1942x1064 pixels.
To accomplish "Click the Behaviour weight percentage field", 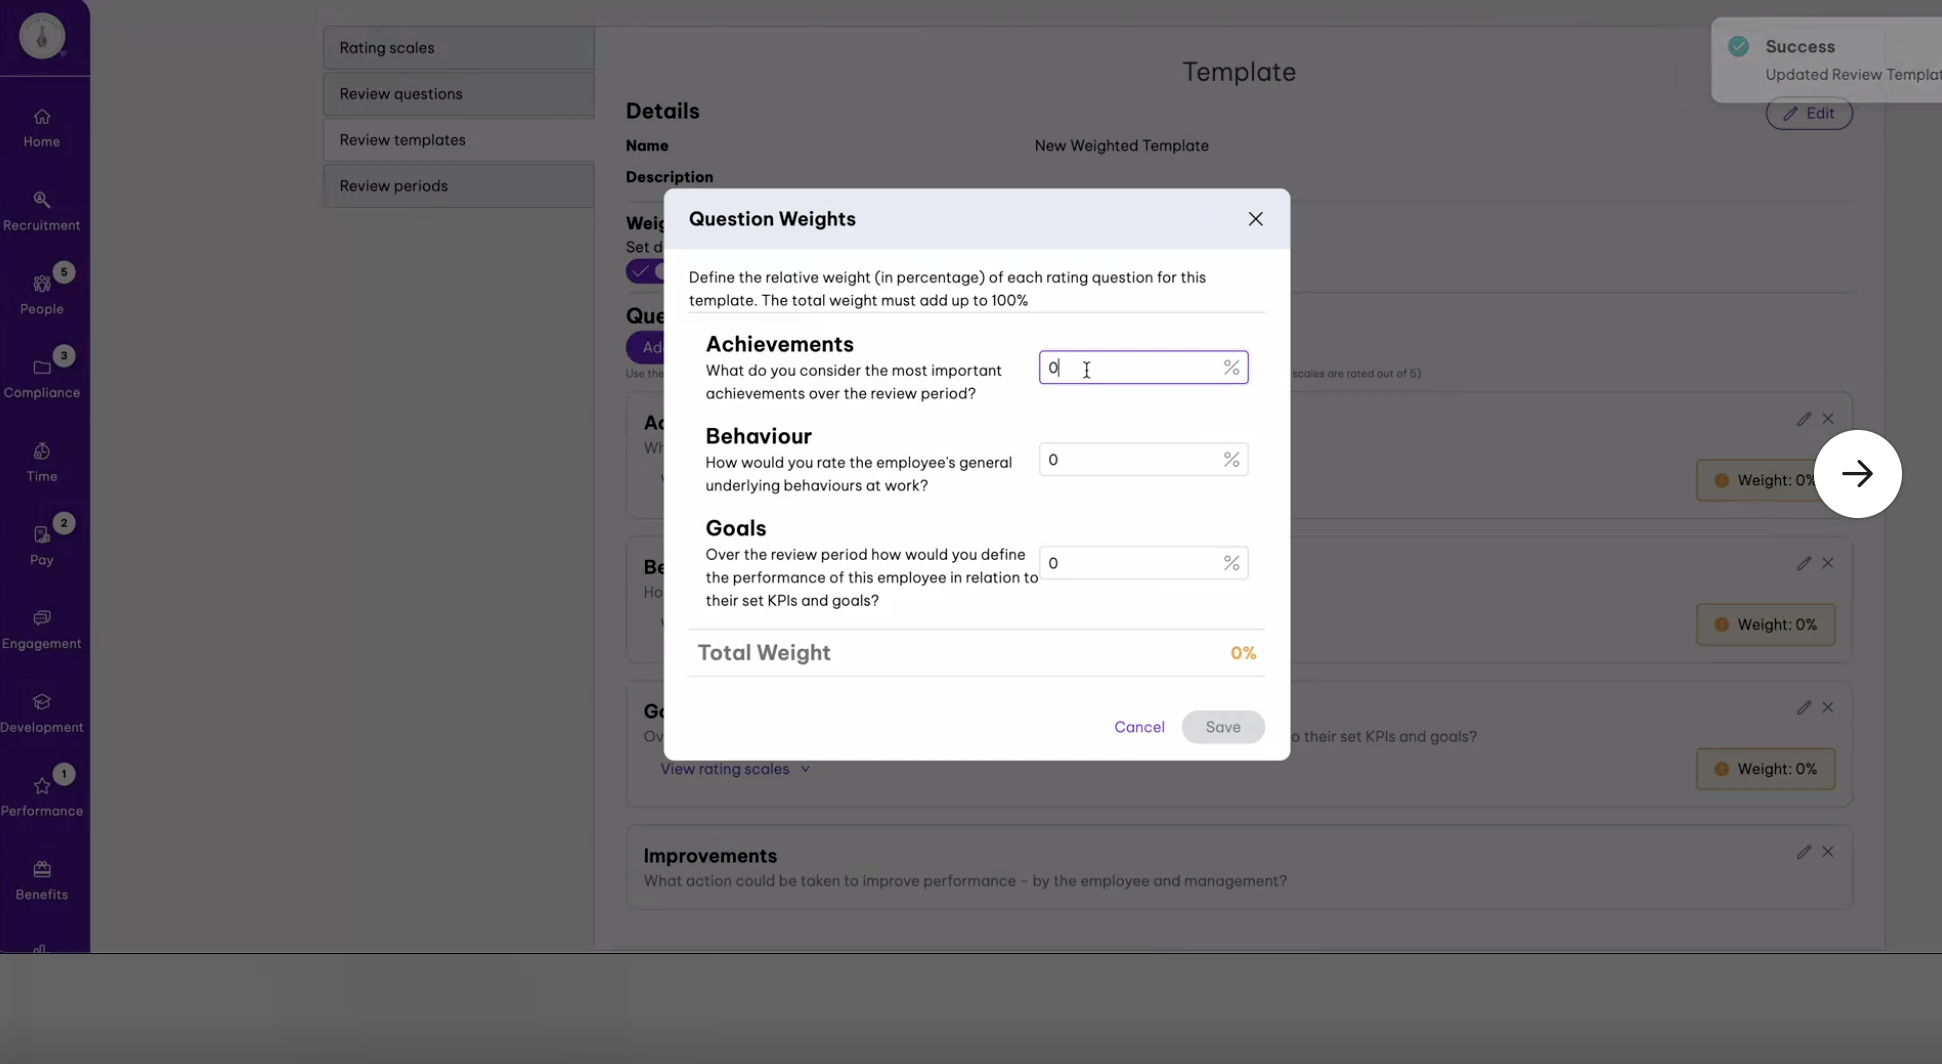I will pos(1143,460).
